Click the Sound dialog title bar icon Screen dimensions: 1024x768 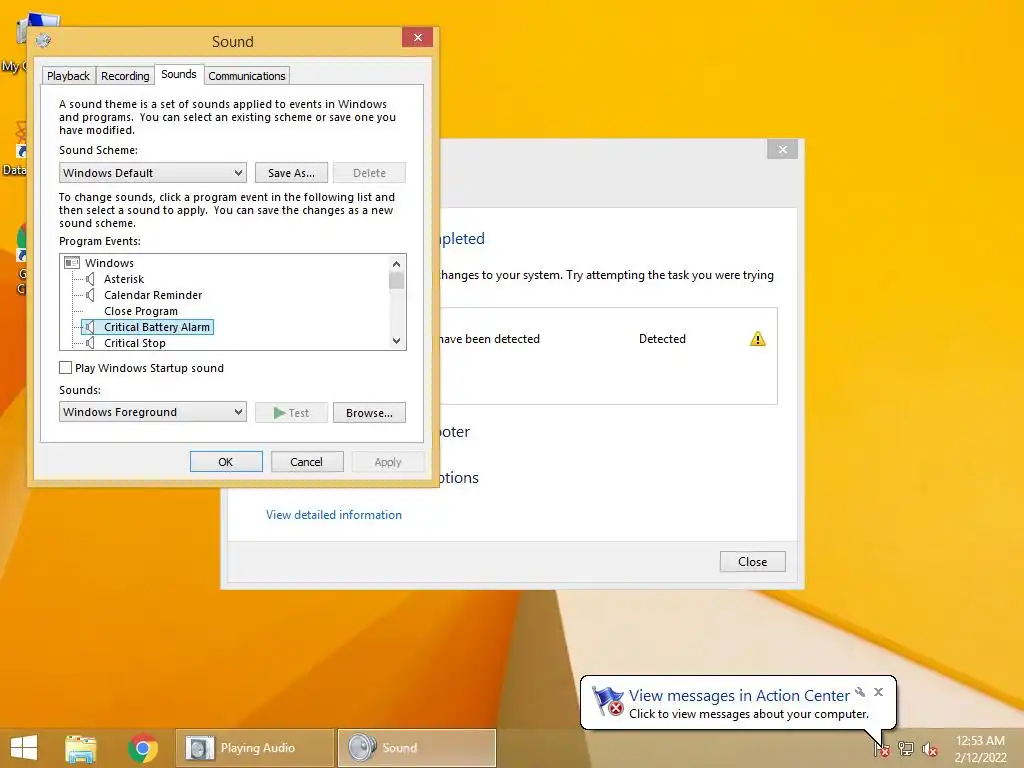click(43, 40)
